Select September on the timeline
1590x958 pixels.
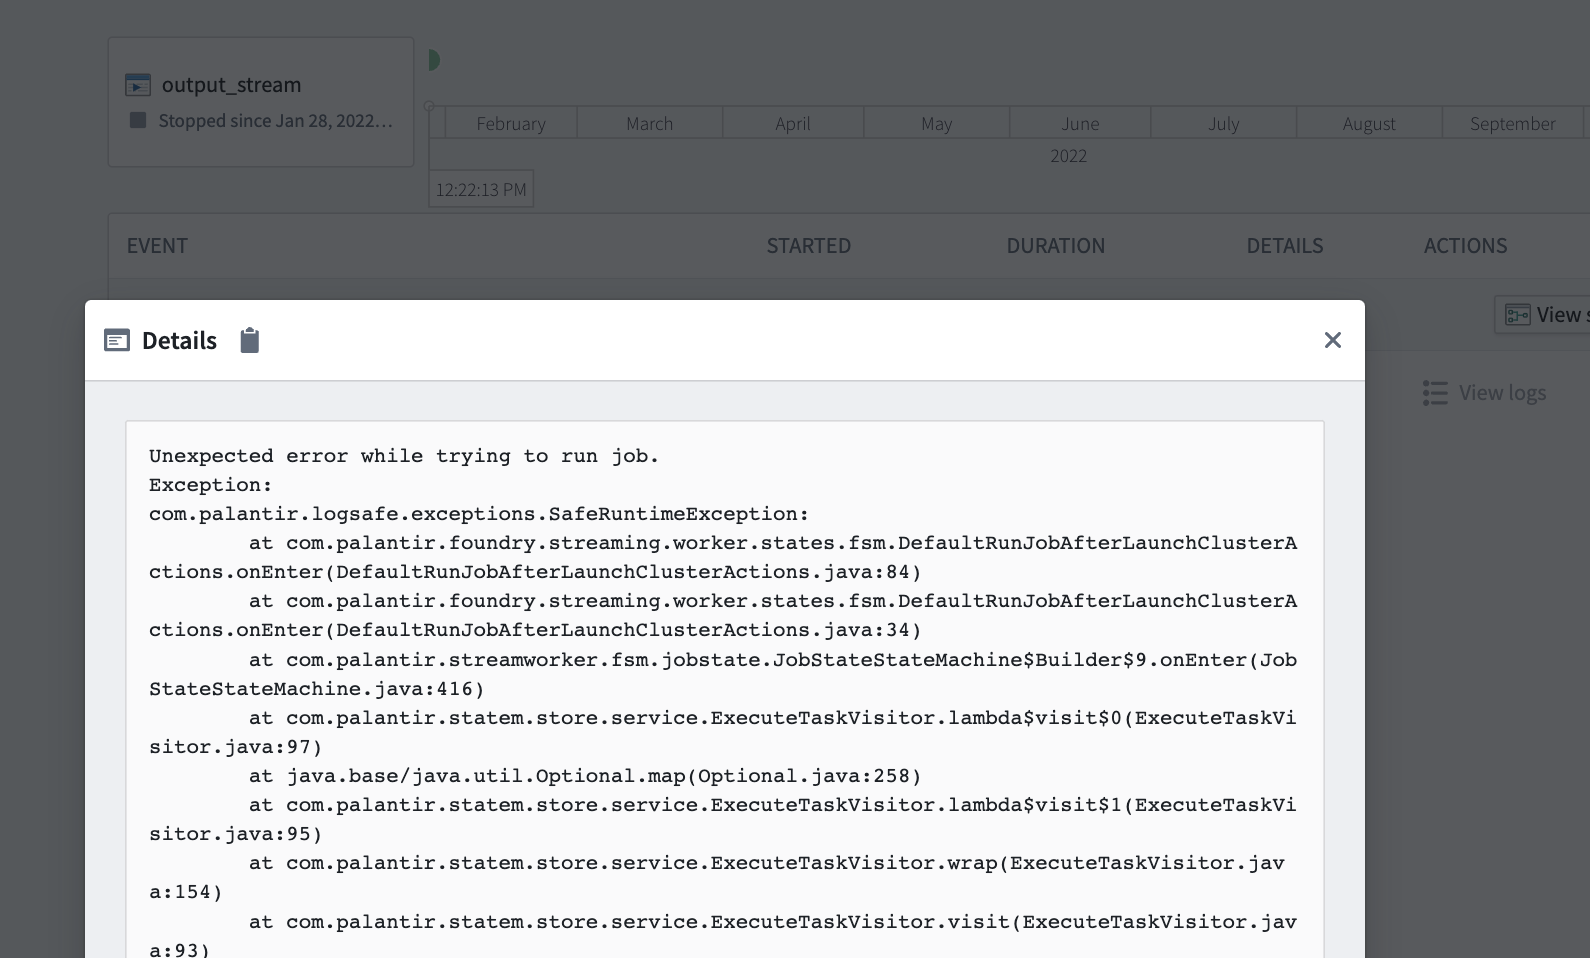pos(1512,124)
